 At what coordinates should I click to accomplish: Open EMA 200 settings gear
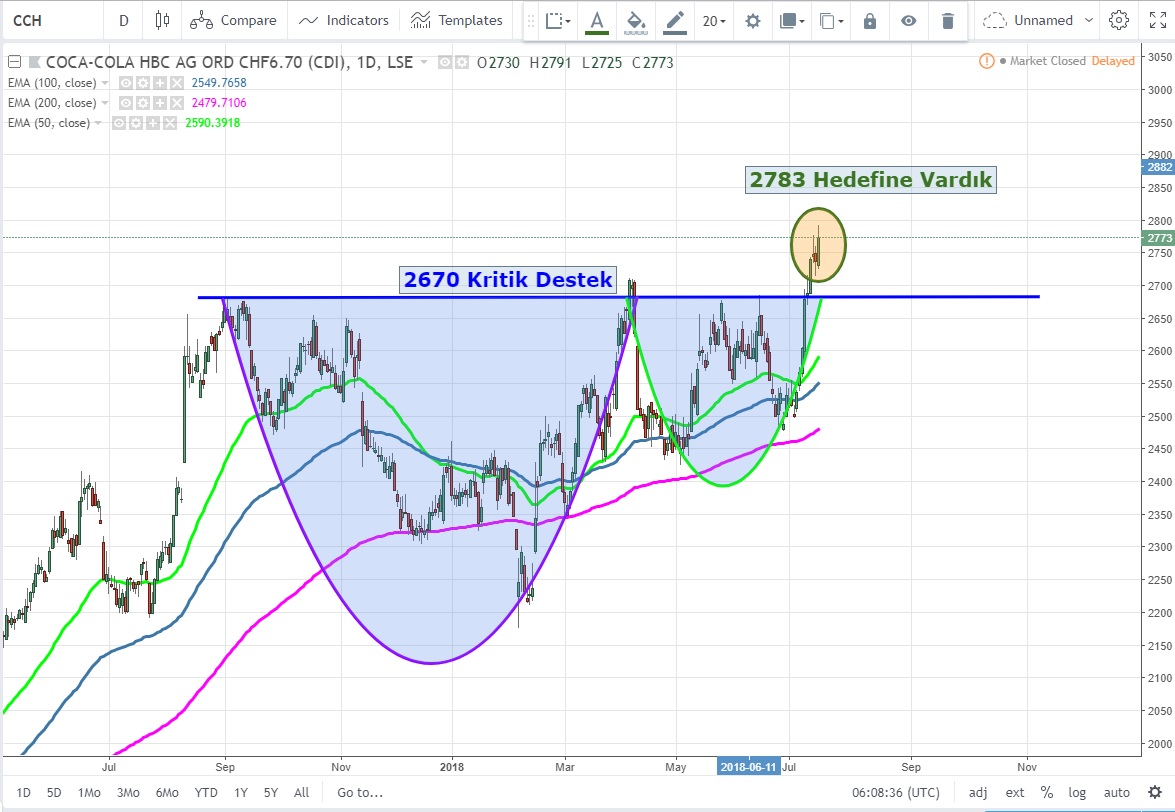[x=142, y=103]
